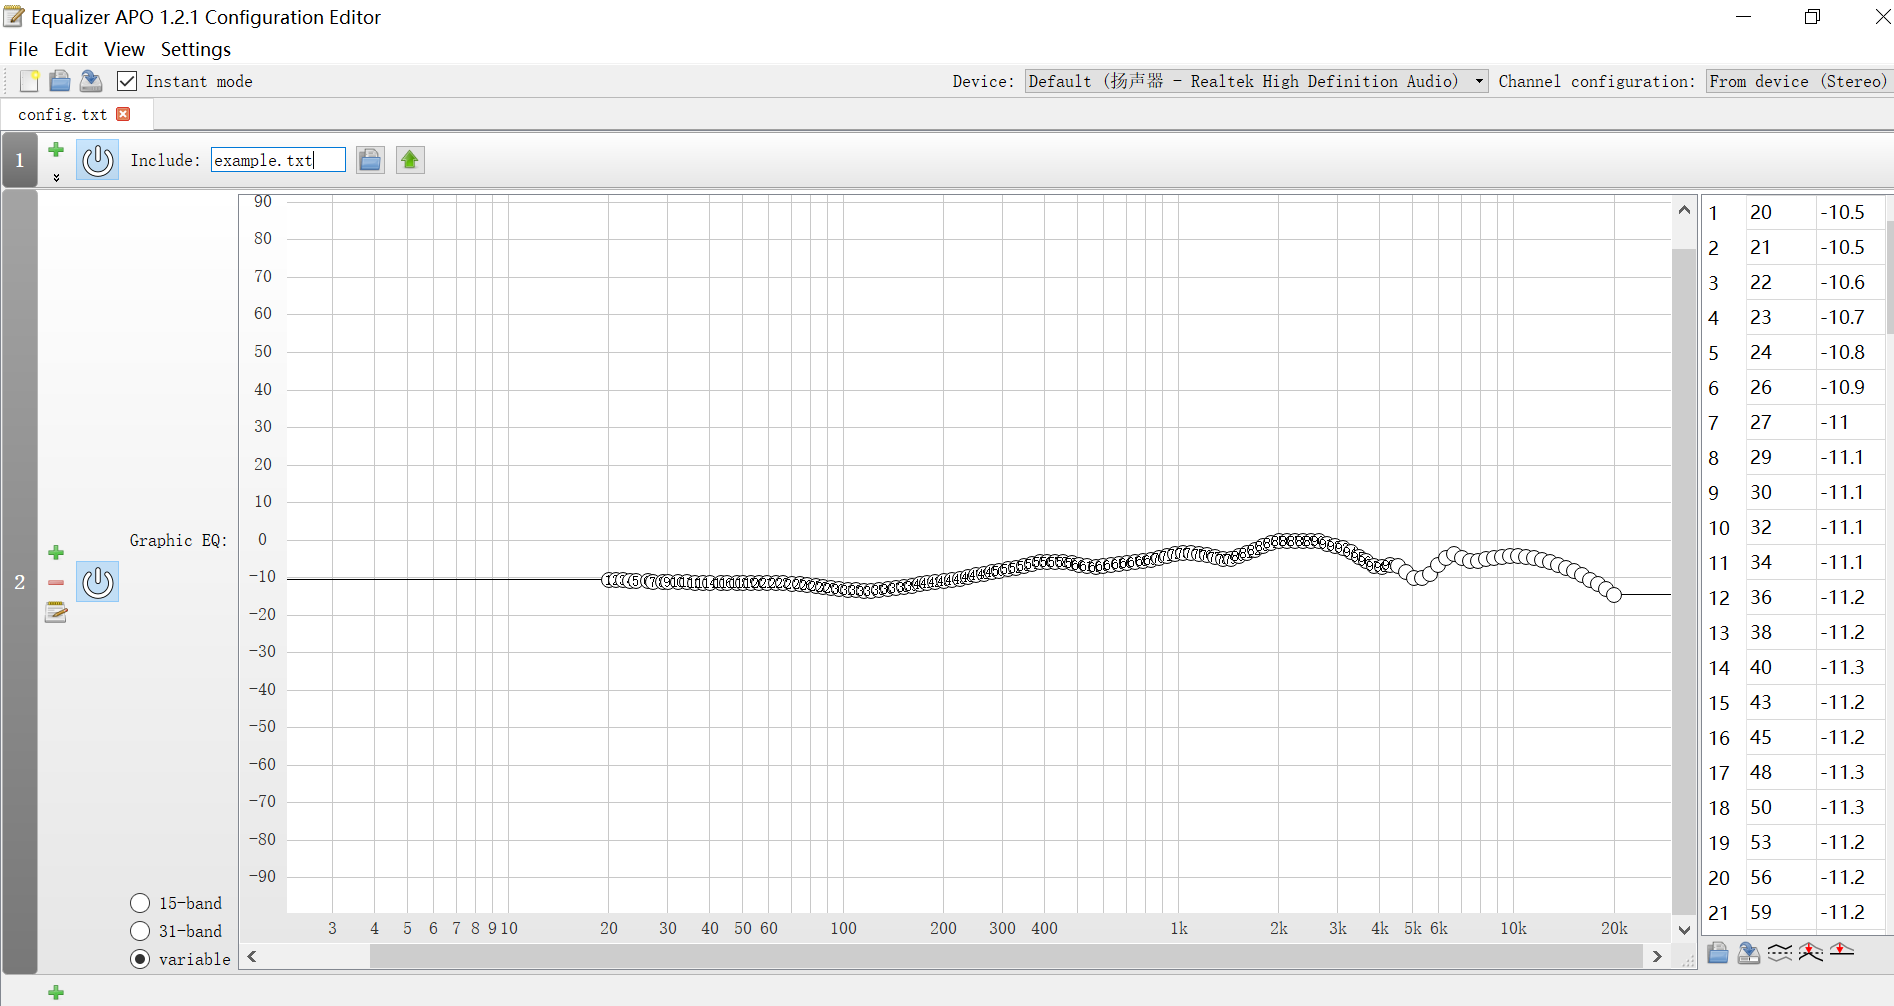The image size is (1894, 1006).
Task: Select frequency cell 45 in row 16
Action: click(1781, 737)
